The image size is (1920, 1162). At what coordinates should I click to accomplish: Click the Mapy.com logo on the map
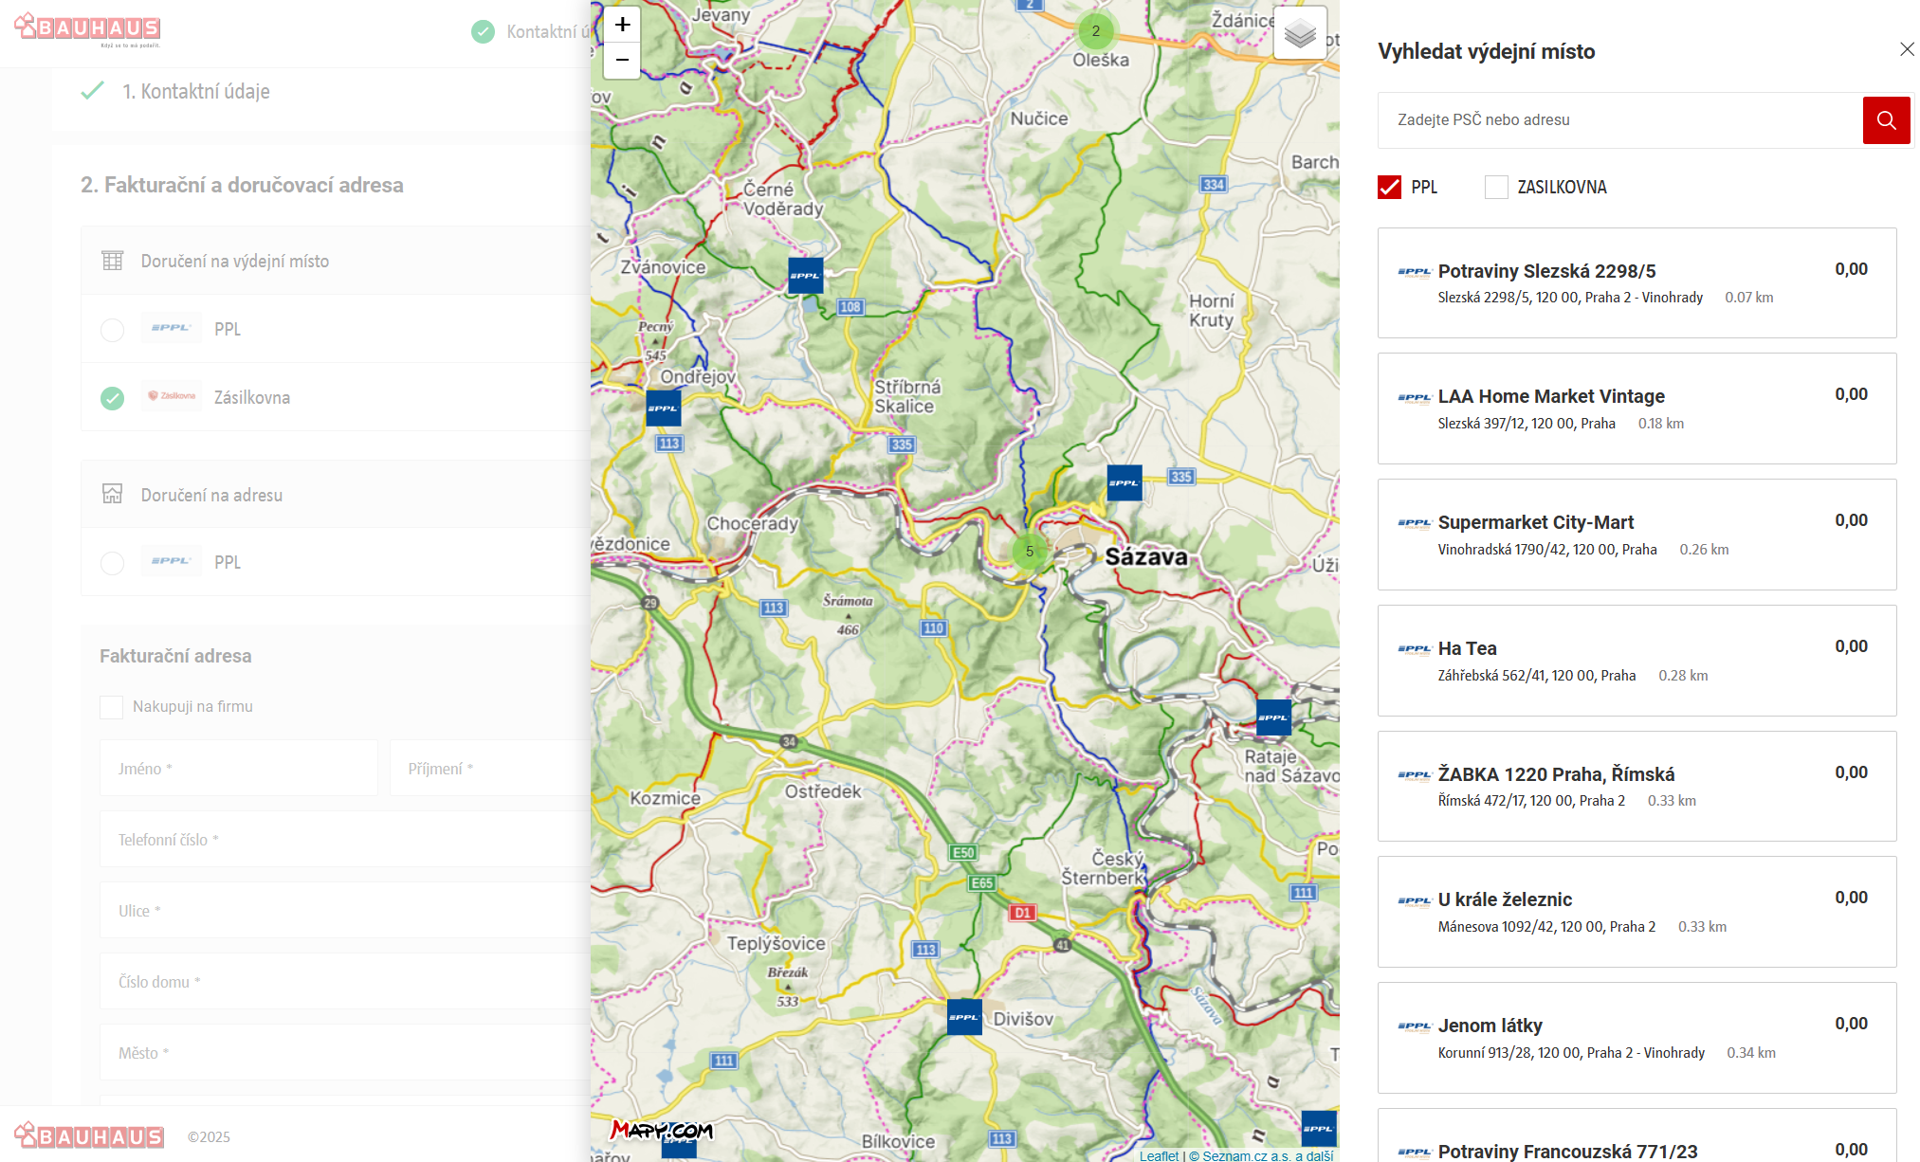pos(661,1130)
